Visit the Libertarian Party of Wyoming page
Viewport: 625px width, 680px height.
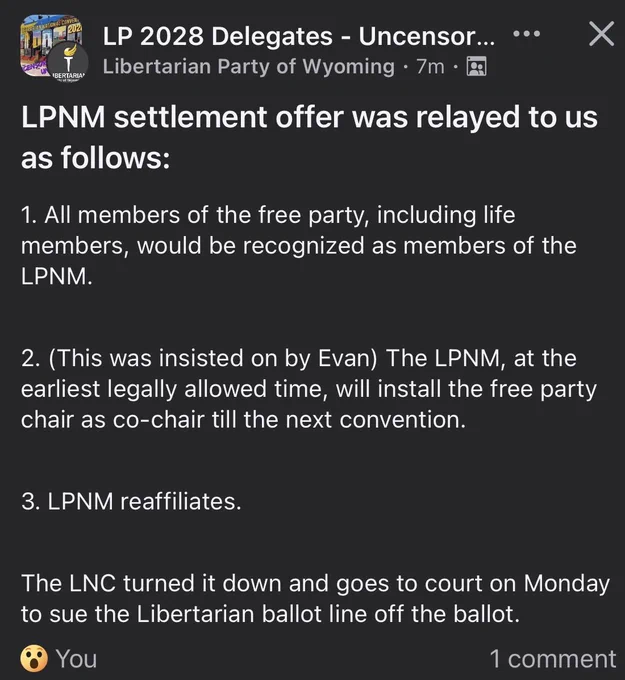[249, 66]
